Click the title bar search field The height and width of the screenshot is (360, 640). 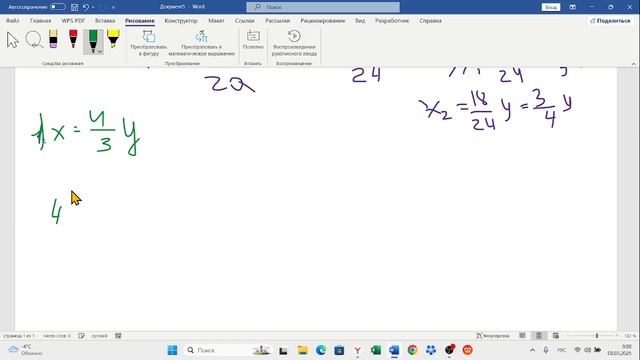tap(323, 7)
